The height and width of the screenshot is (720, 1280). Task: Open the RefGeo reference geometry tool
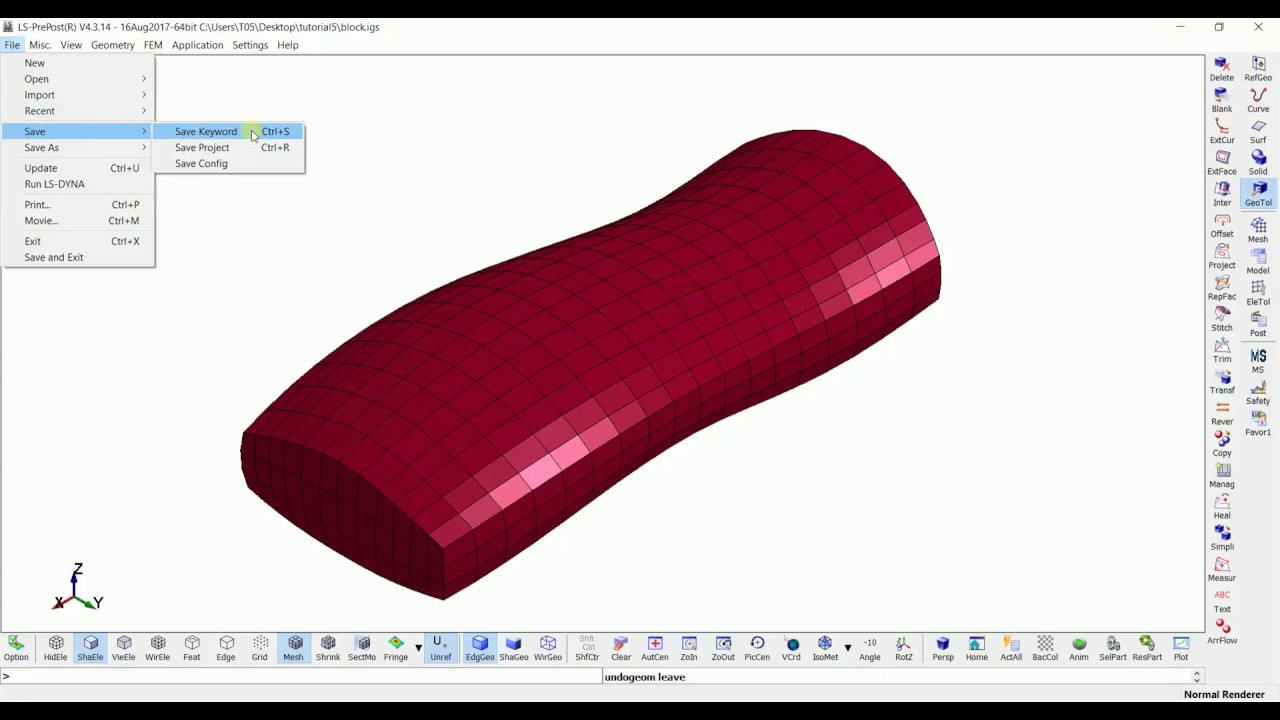click(1258, 68)
